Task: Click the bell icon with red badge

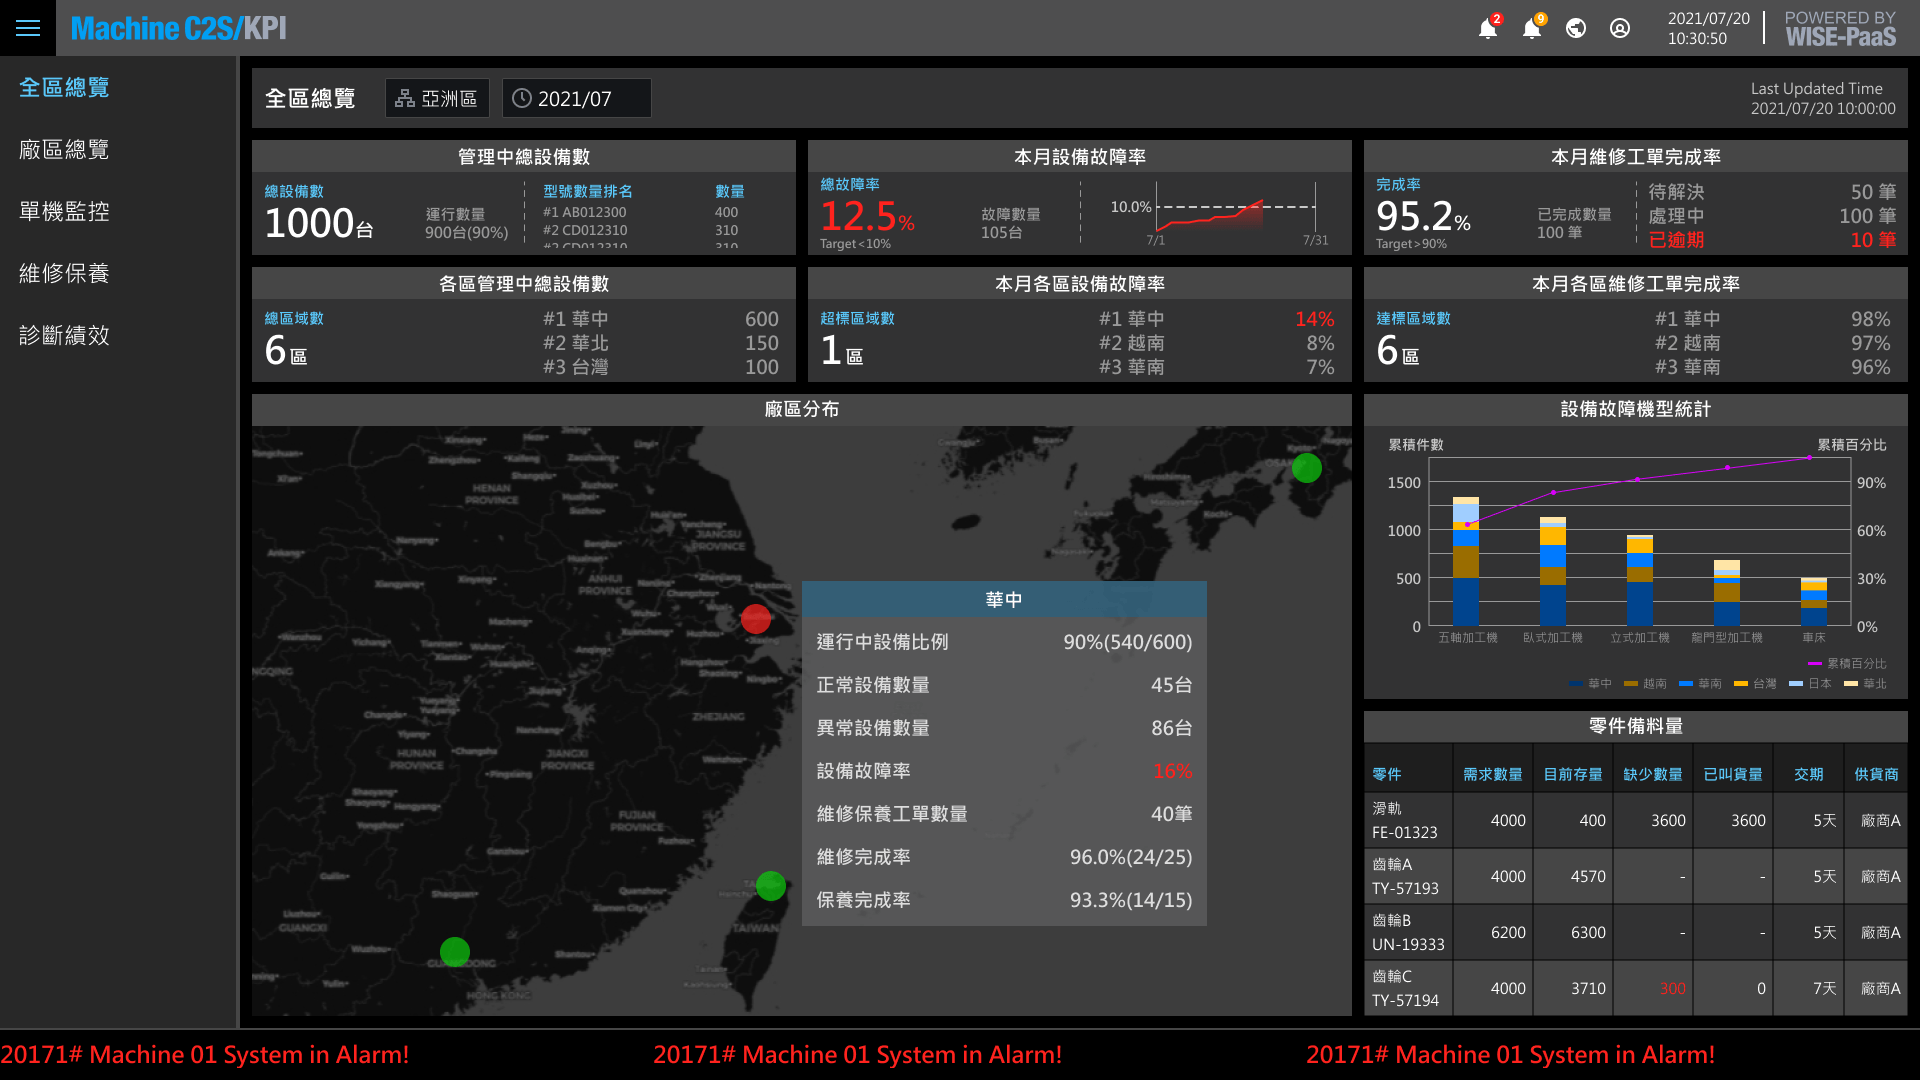Action: (1488, 28)
